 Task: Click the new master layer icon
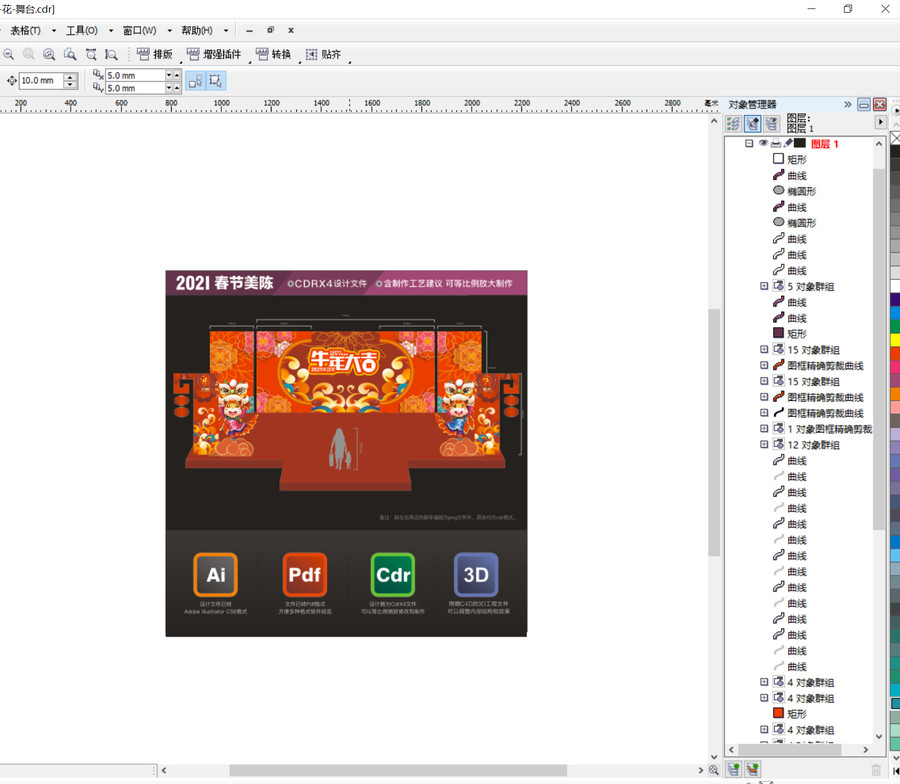[752, 769]
